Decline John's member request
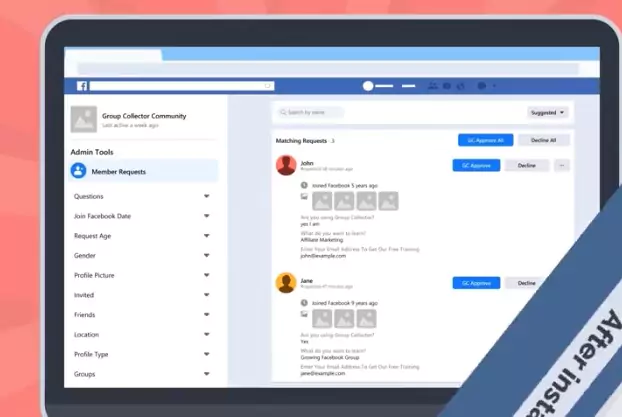 pyautogui.click(x=527, y=165)
